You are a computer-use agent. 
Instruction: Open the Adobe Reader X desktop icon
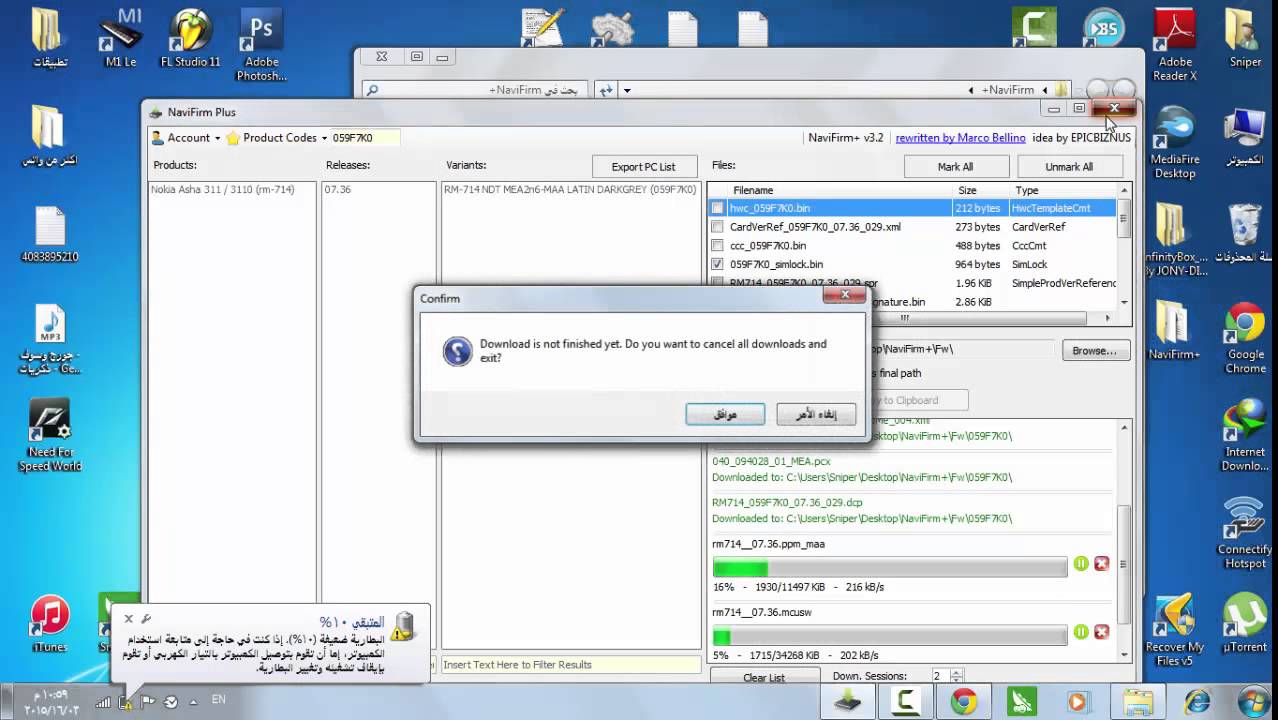click(1175, 45)
